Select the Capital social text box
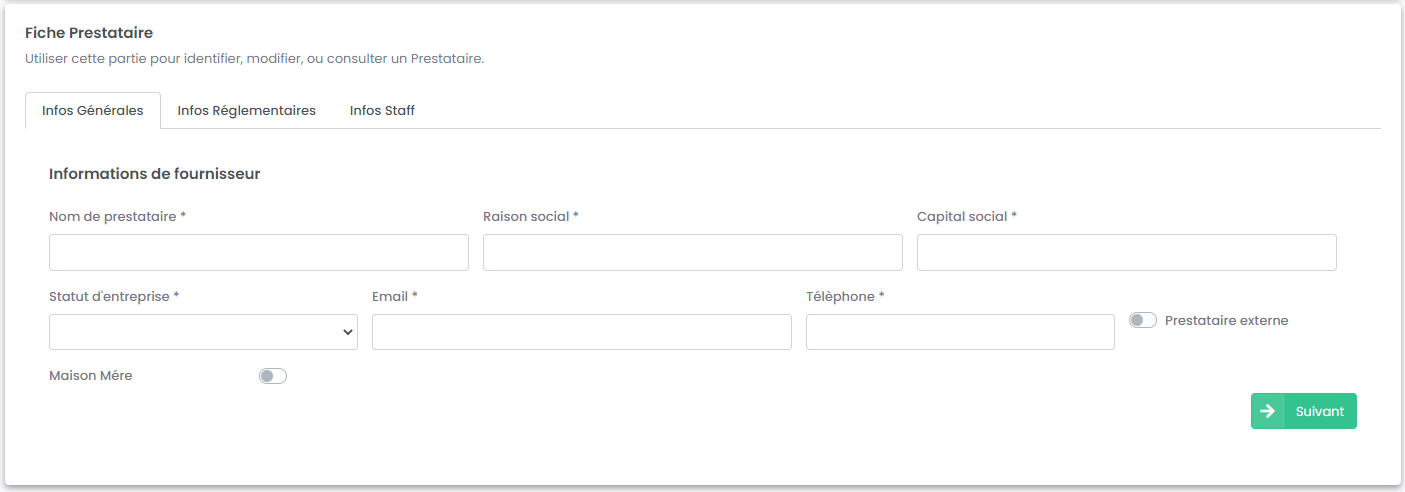 click(1126, 253)
